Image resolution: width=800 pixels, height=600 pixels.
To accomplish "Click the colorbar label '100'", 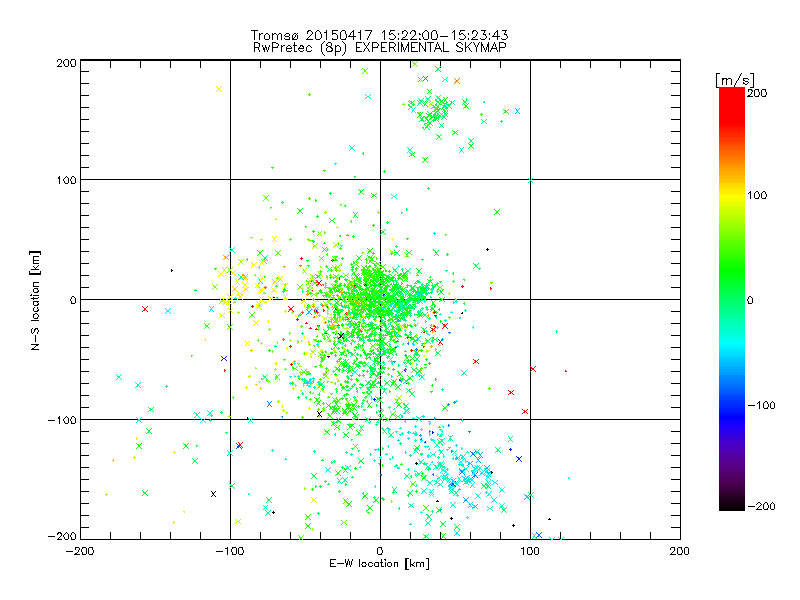I will [x=757, y=195].
